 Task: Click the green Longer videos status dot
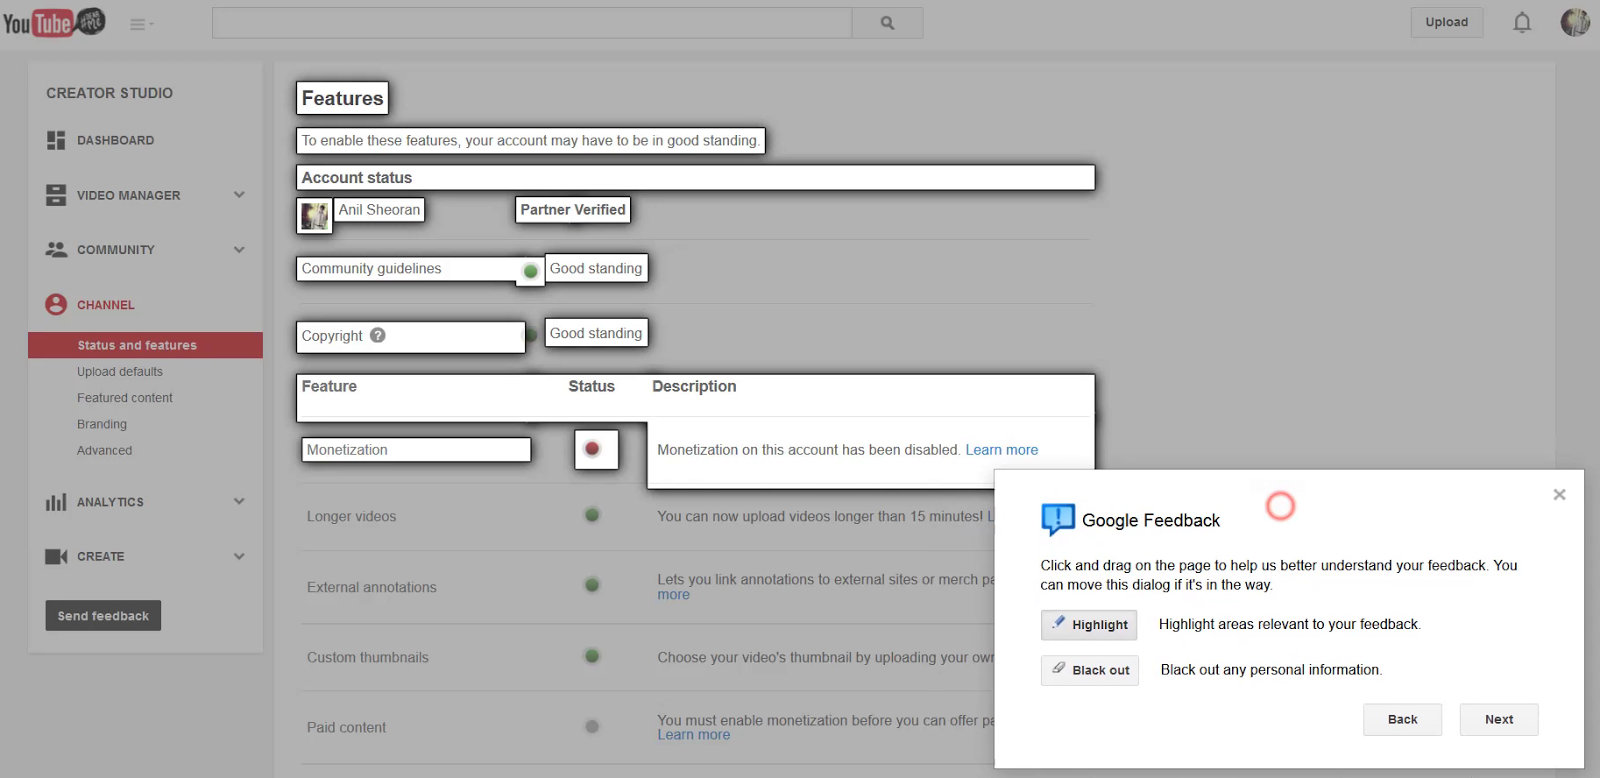point(592,515)
